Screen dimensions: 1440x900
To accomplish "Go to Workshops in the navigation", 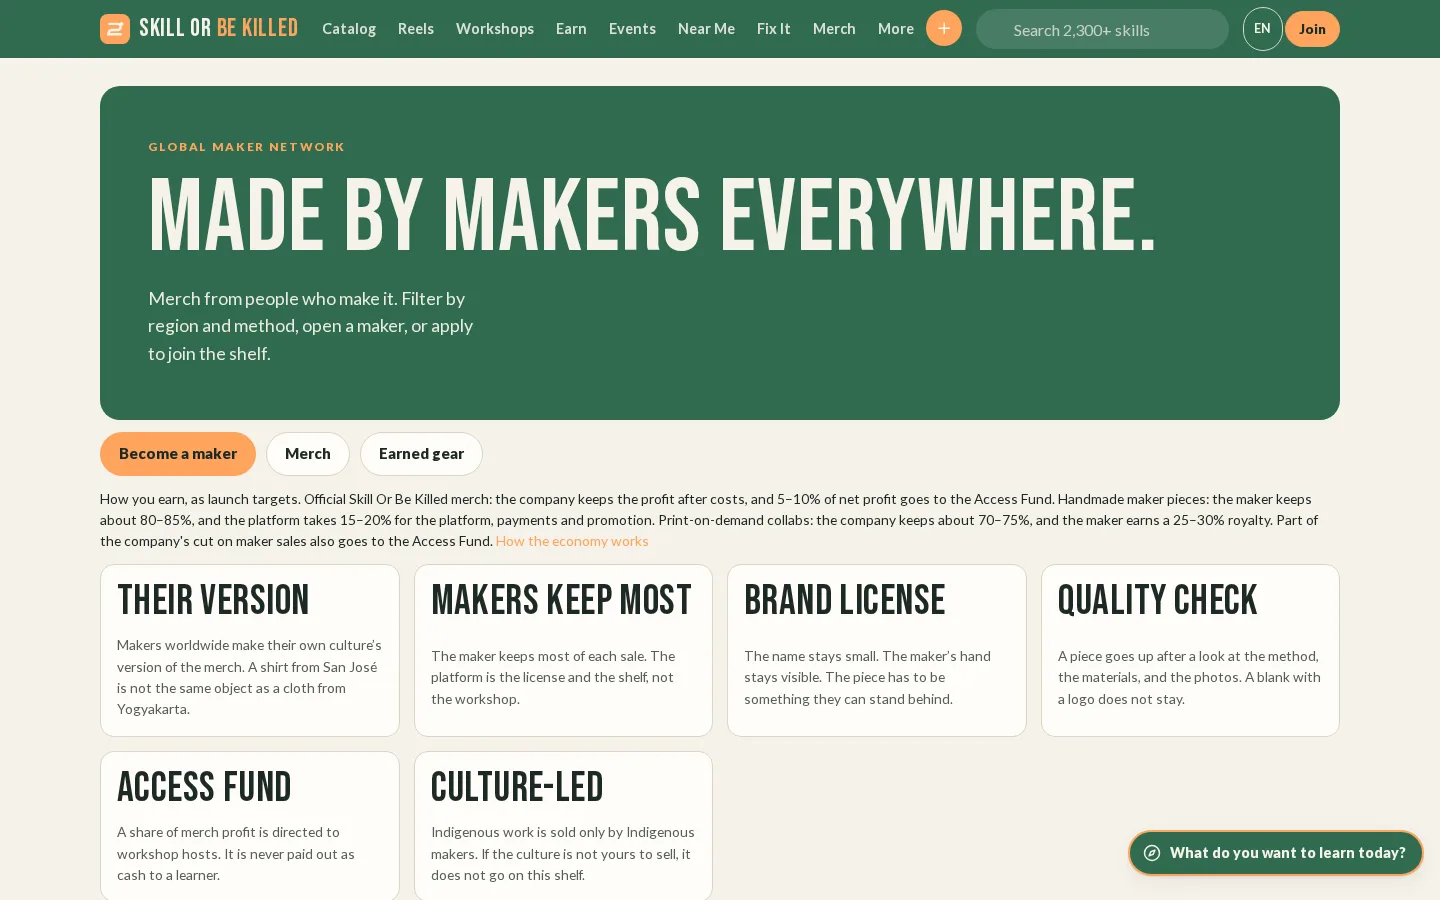I will 495,29.
